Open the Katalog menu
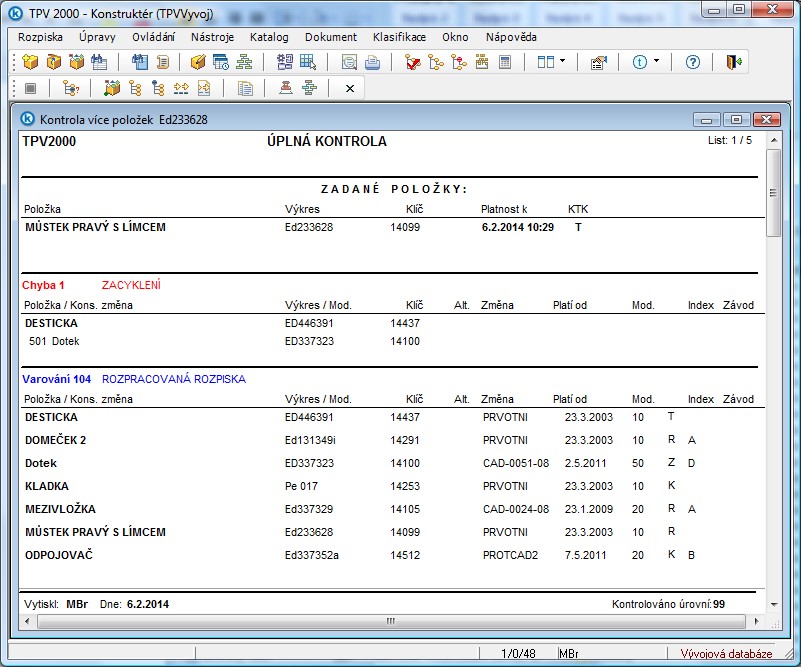801x667 pixels. [269, 37]
